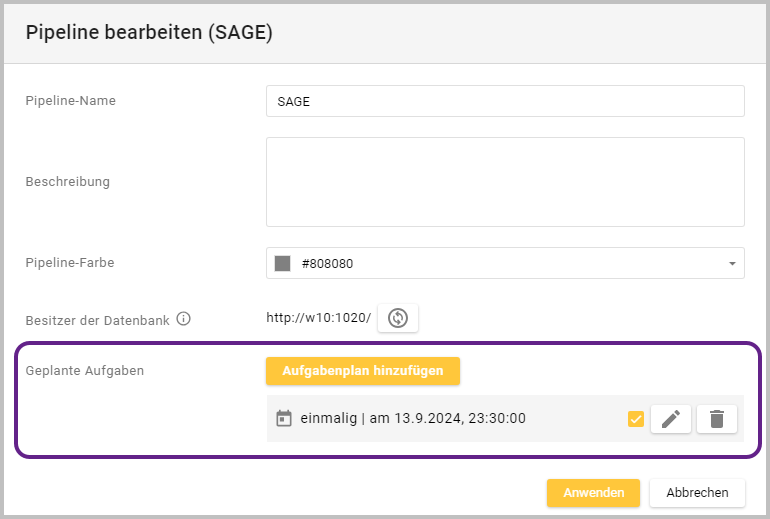Focus the Pipeline-Name field containing SAGE
770x519 pixels.
[x=505, y=101]
